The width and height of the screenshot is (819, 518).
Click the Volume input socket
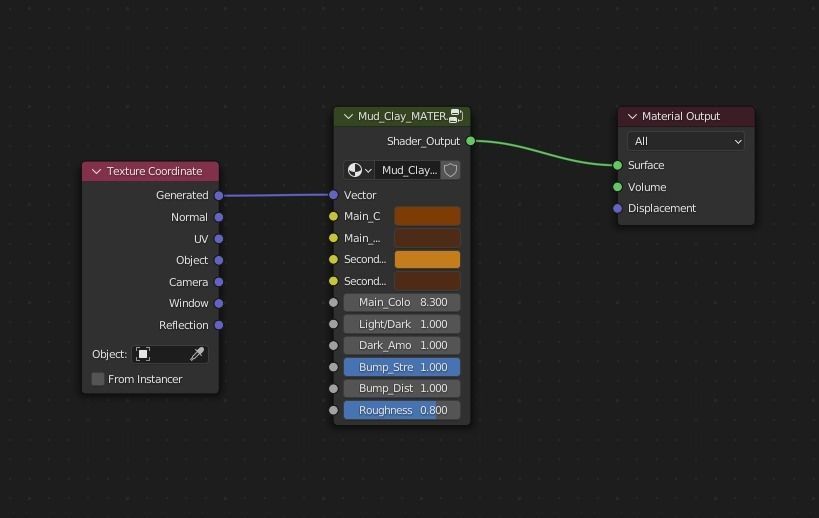click(617, 187)
